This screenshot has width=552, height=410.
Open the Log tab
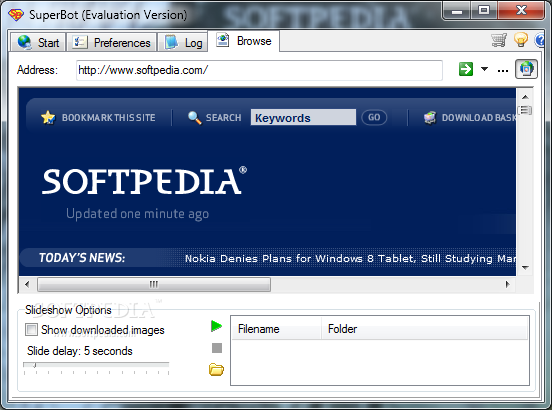(183, 42)
